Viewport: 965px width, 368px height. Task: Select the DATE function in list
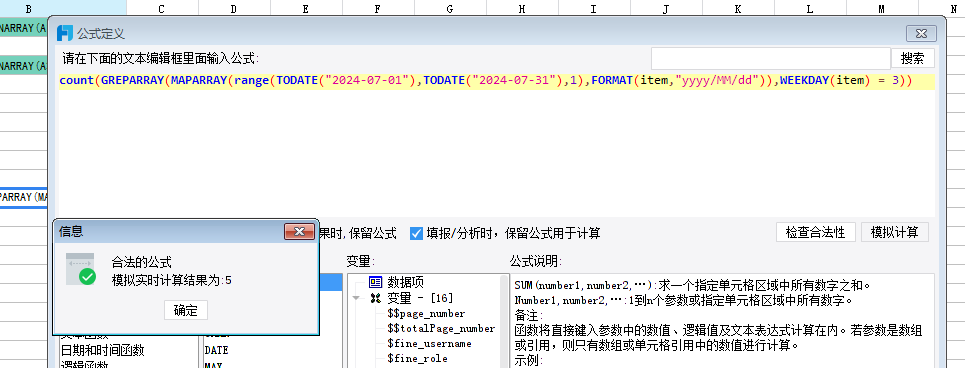click(x=217, y=350)
